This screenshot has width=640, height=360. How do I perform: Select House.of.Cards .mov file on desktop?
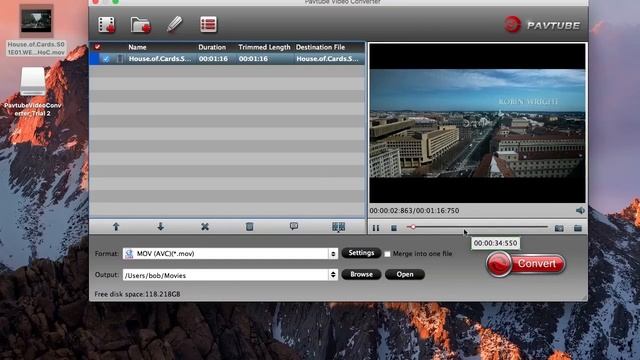[x=36, y=31]
